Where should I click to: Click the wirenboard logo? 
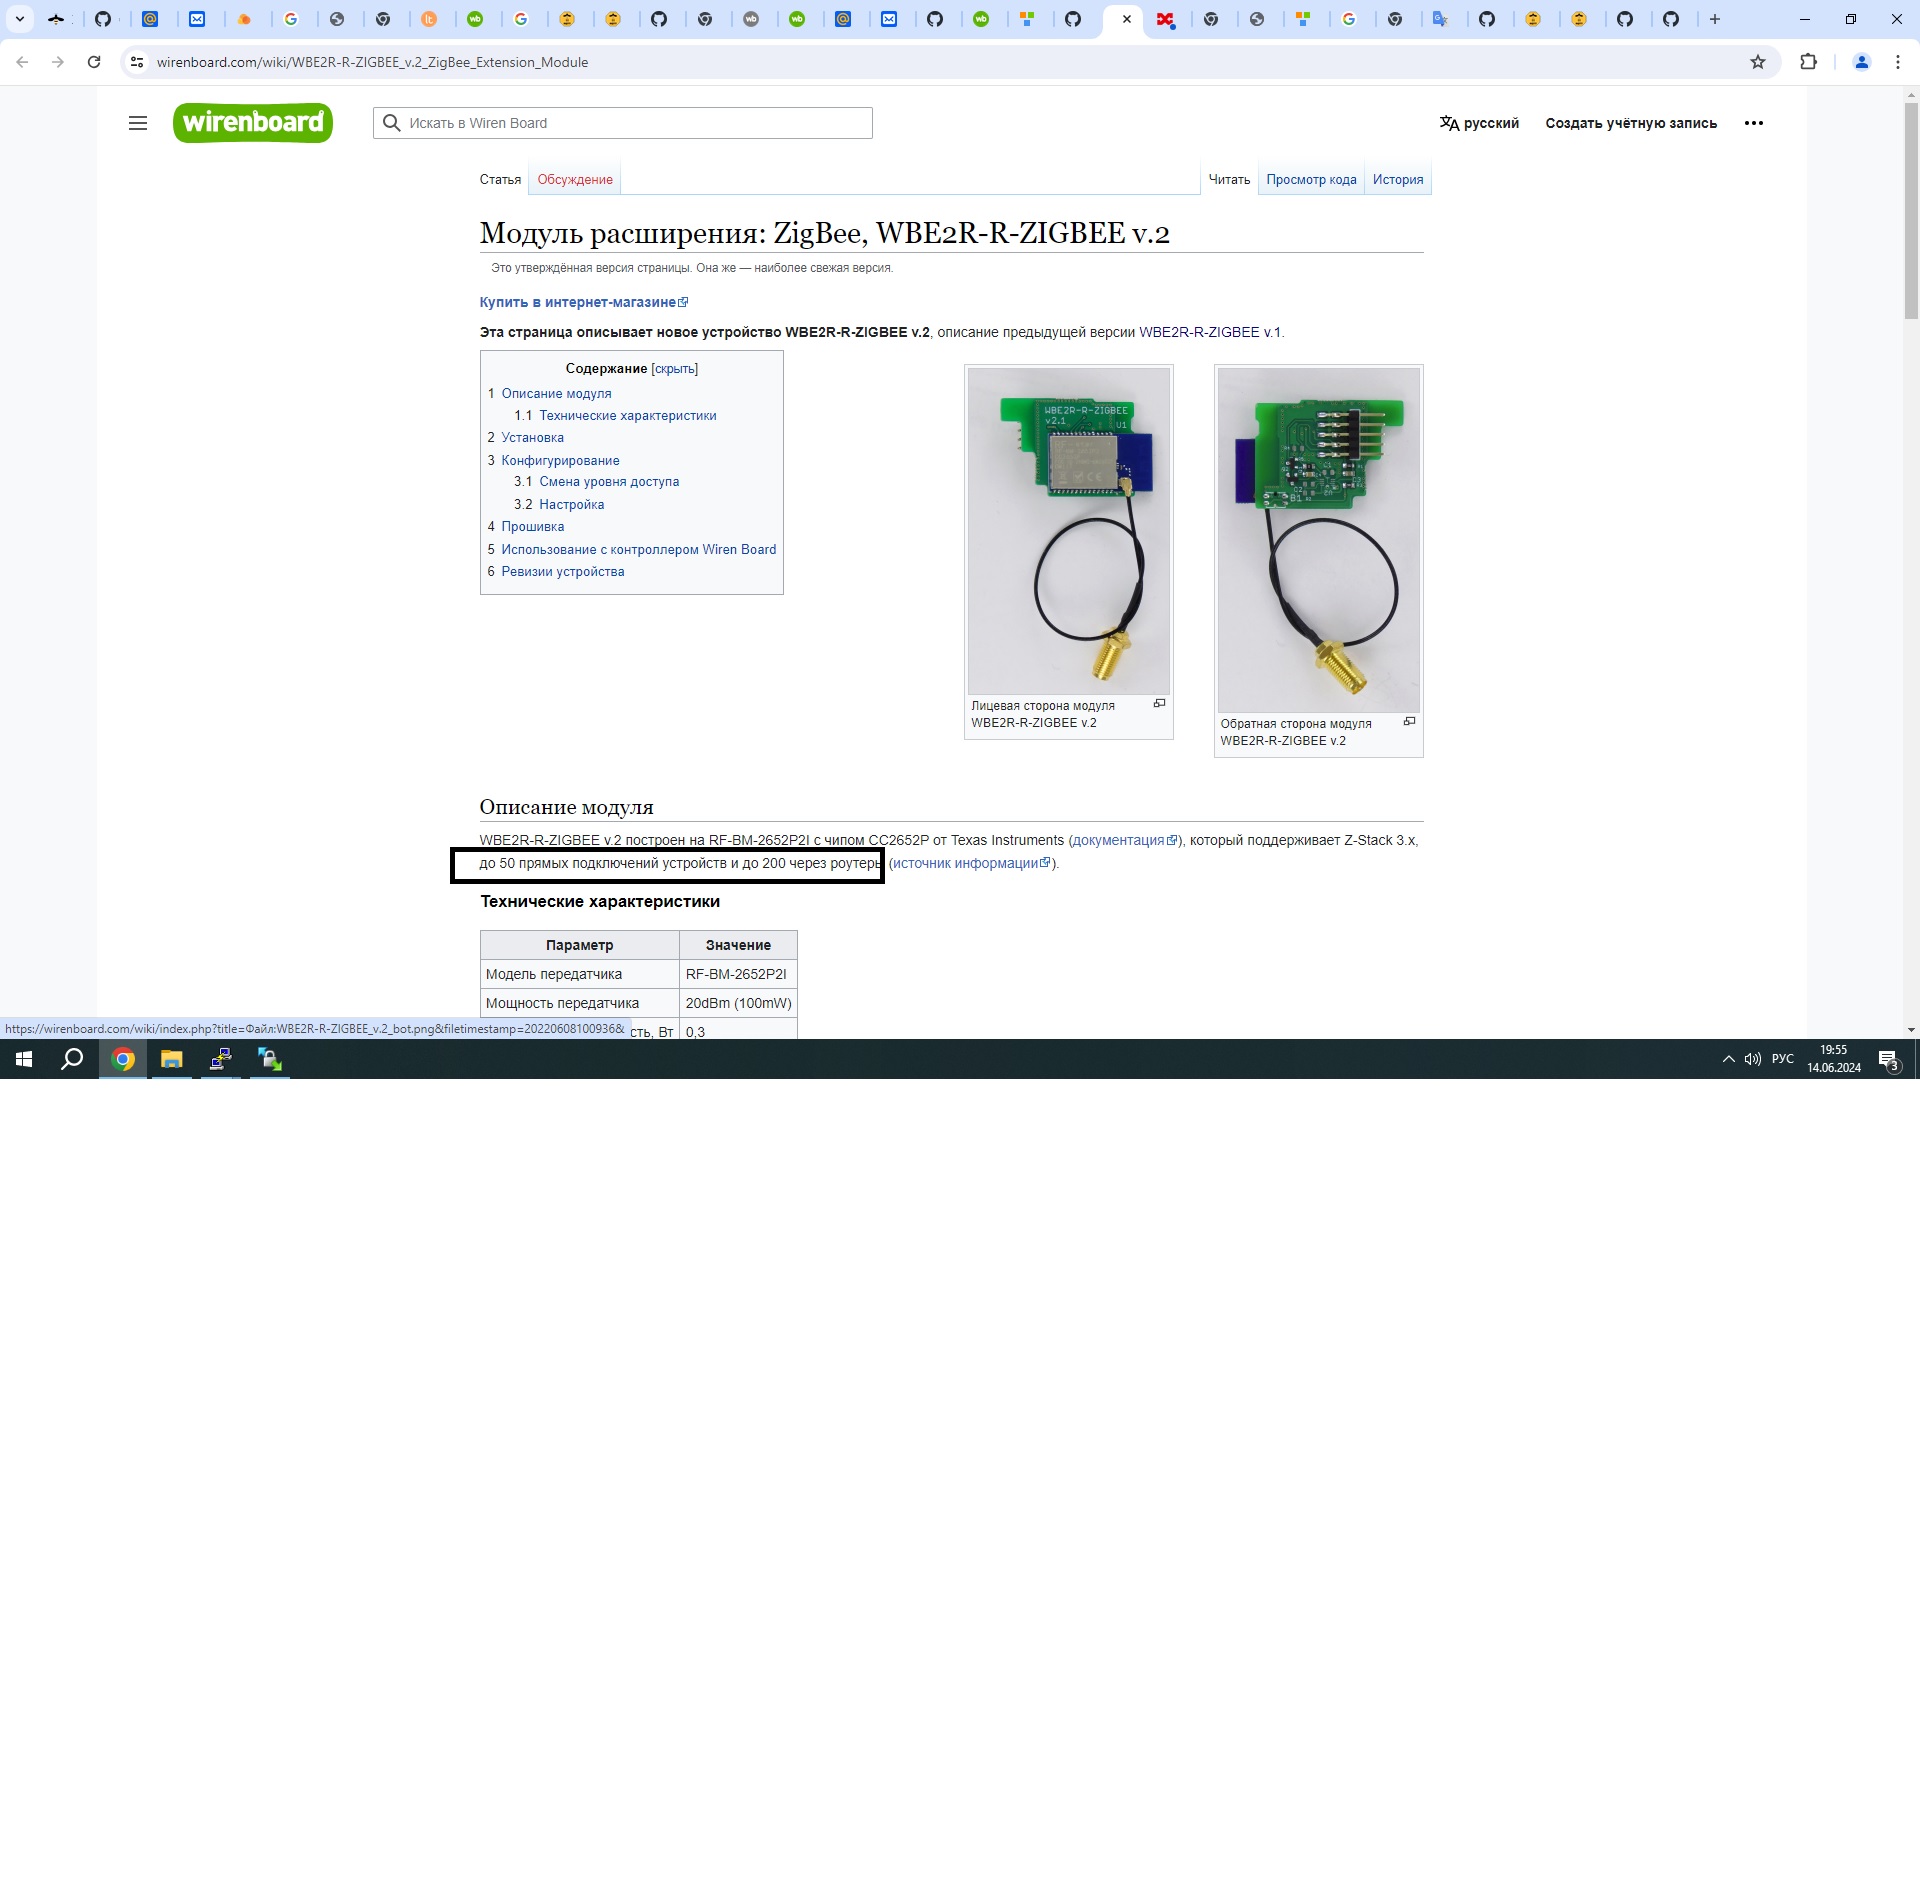point(253,123)
